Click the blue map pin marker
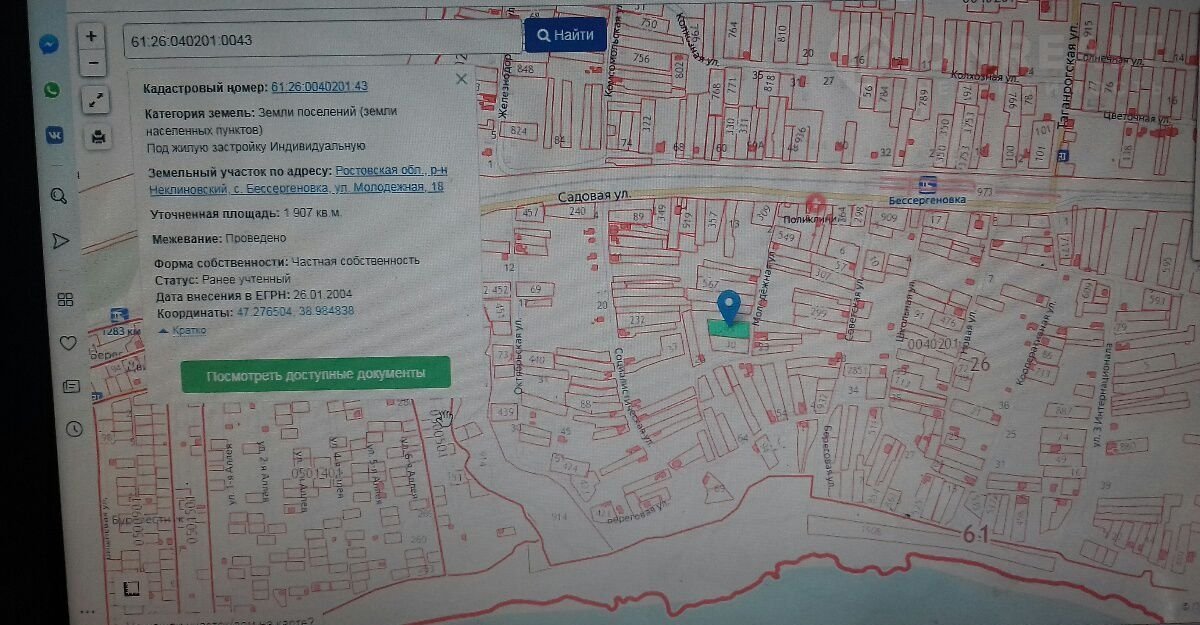Viewport: 1200px width, 625px height. 730,304
